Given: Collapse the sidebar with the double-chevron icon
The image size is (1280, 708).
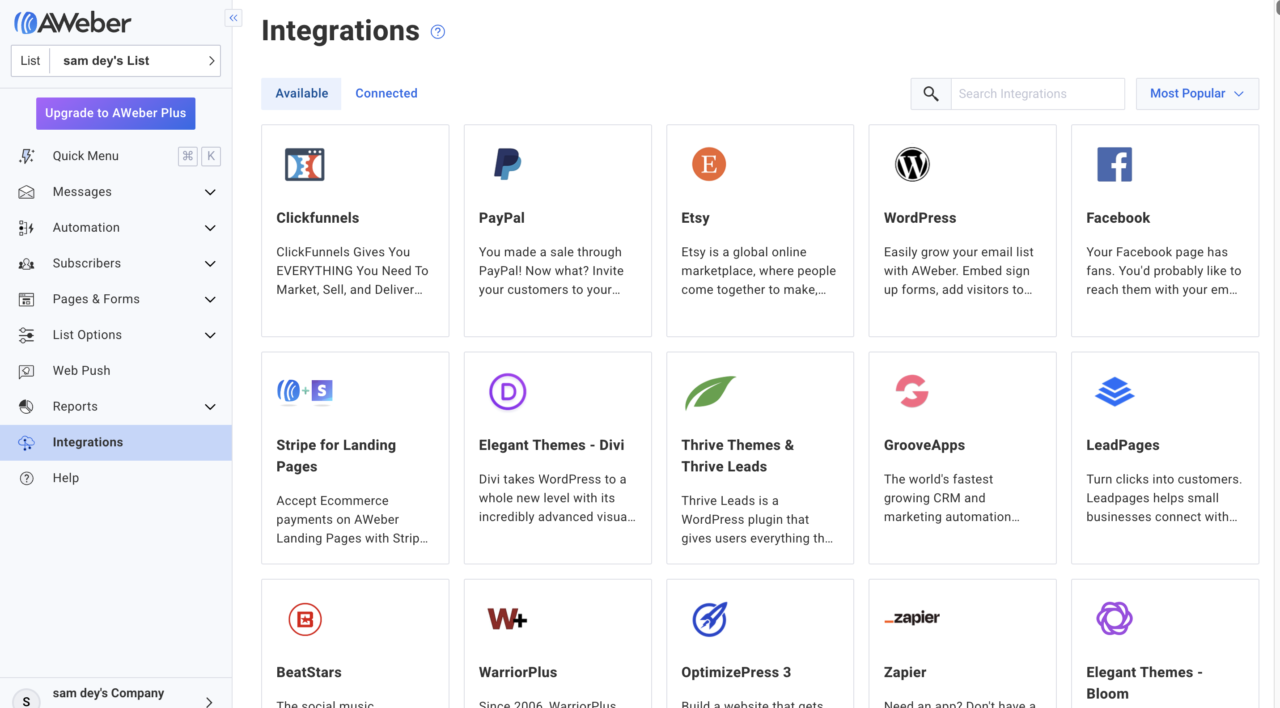Looking at the screenshot, I should [x=233, y=18].
